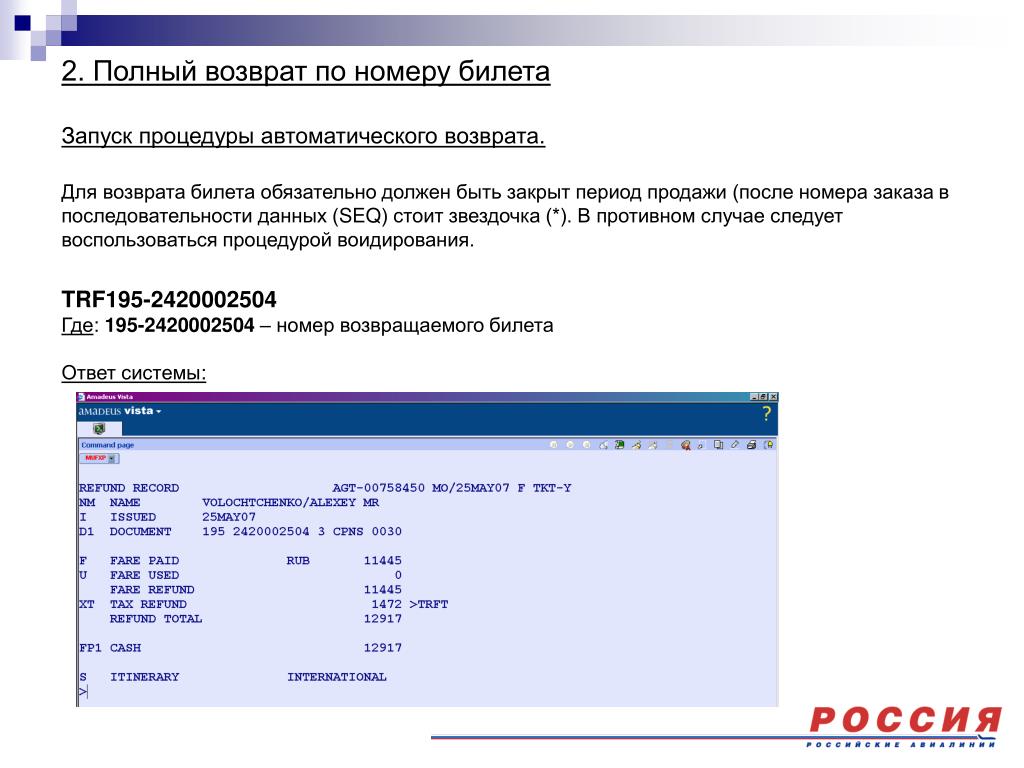This screenshot has height=768, width=1024.
Task: Click the 'Command page' panel title
Action: click(x=107, y=445)
